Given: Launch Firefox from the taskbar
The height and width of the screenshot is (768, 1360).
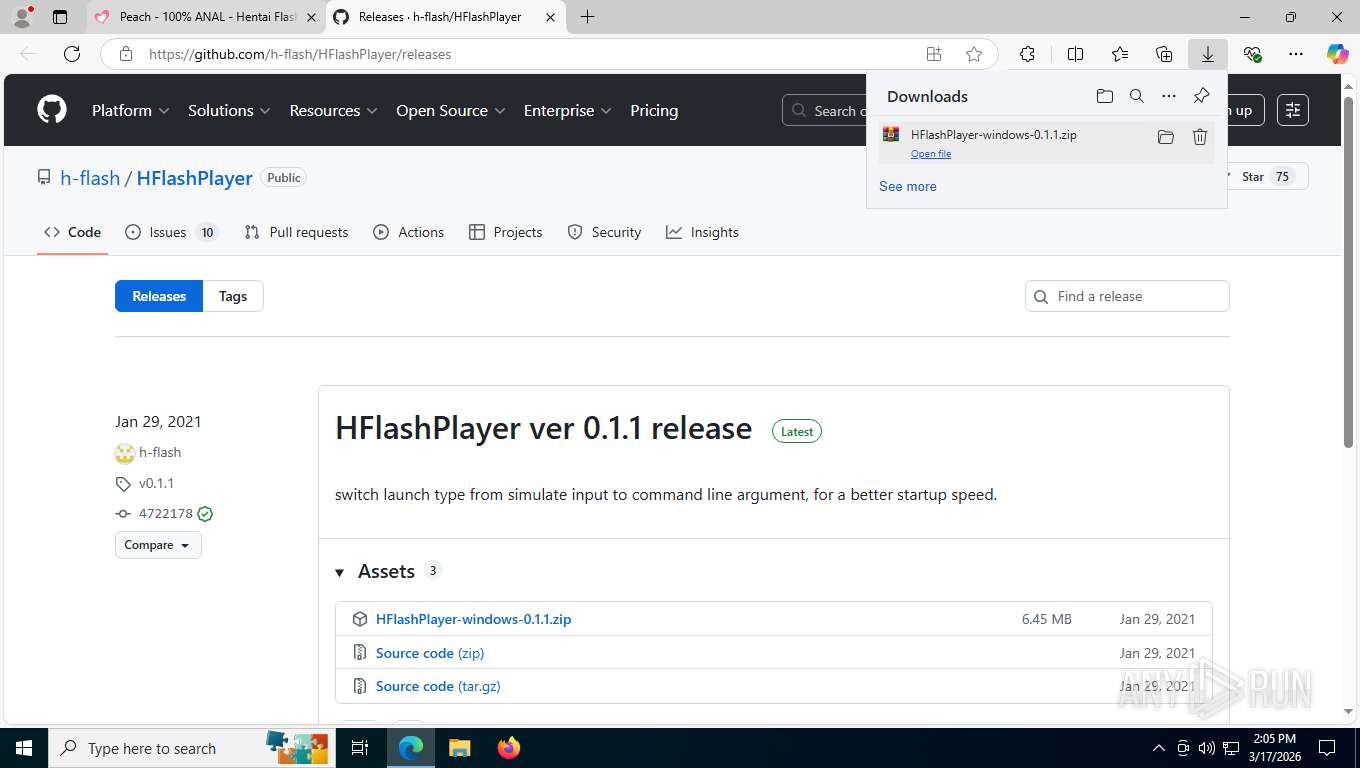Looking at the screenshot, I should pyautogui.click(x=509, y=748).
